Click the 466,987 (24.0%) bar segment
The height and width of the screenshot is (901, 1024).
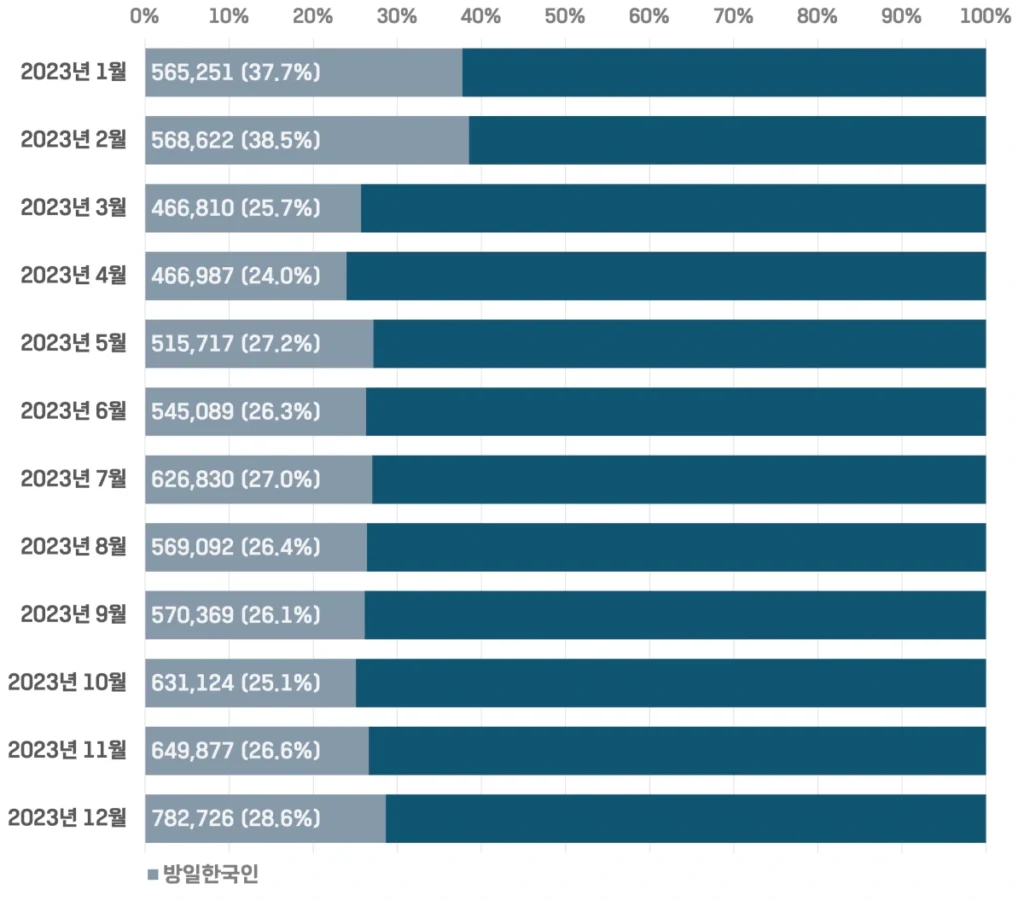[x=245, y=276]
